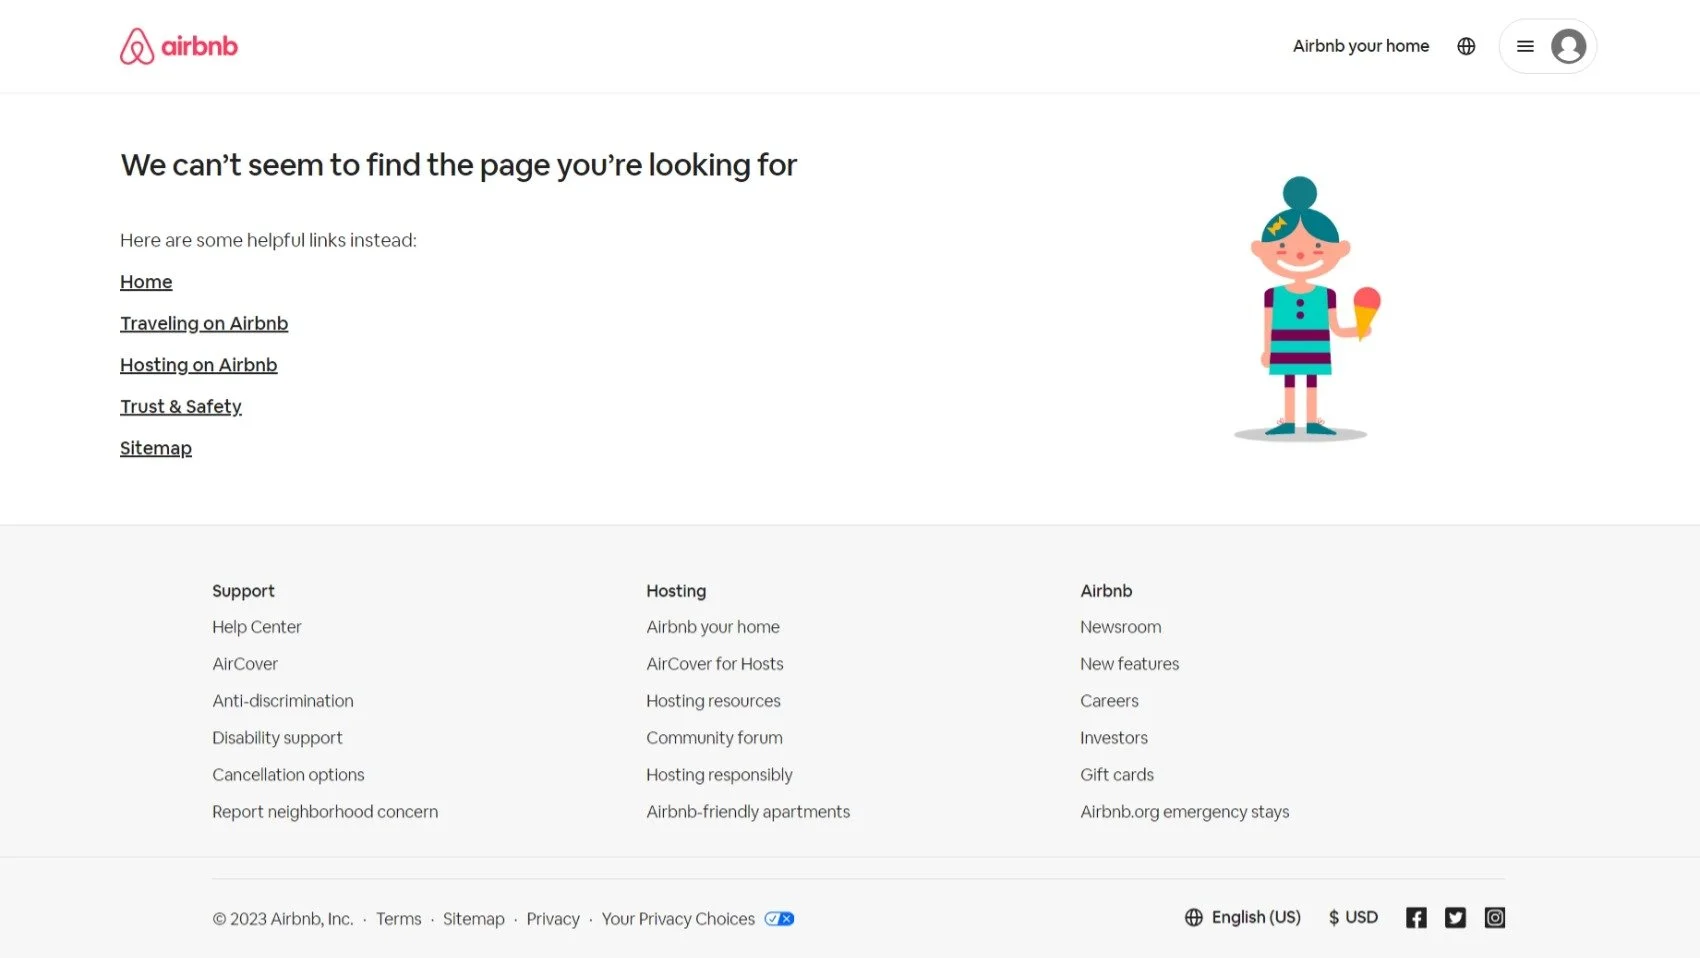This screenshot has width=1700, height=958.
Task: Click the "Support" footer heading
Action: coord(243,591)
